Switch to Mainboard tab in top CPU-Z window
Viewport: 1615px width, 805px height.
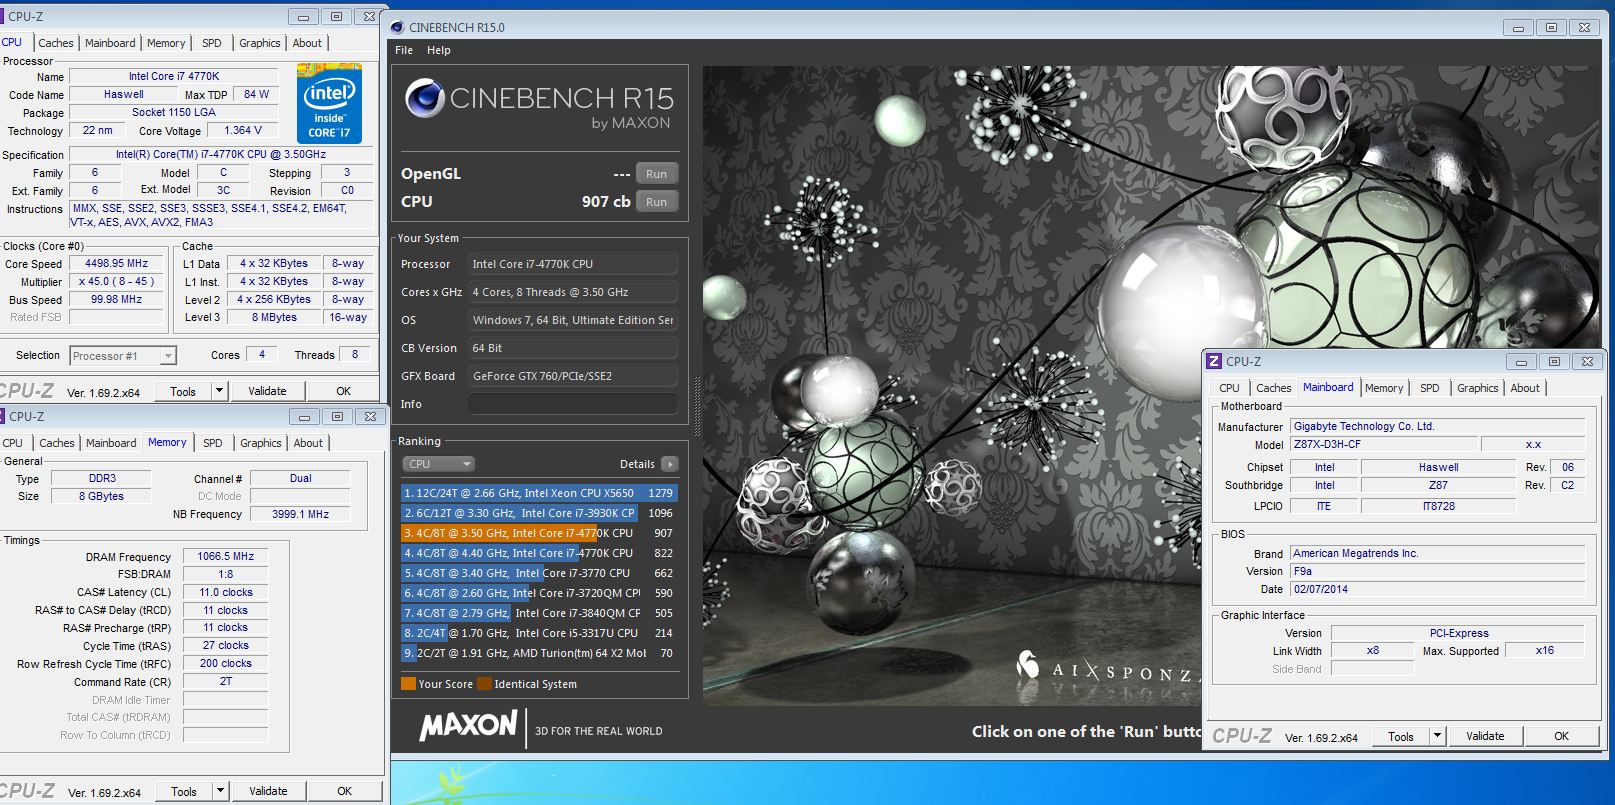click(110, 43)
